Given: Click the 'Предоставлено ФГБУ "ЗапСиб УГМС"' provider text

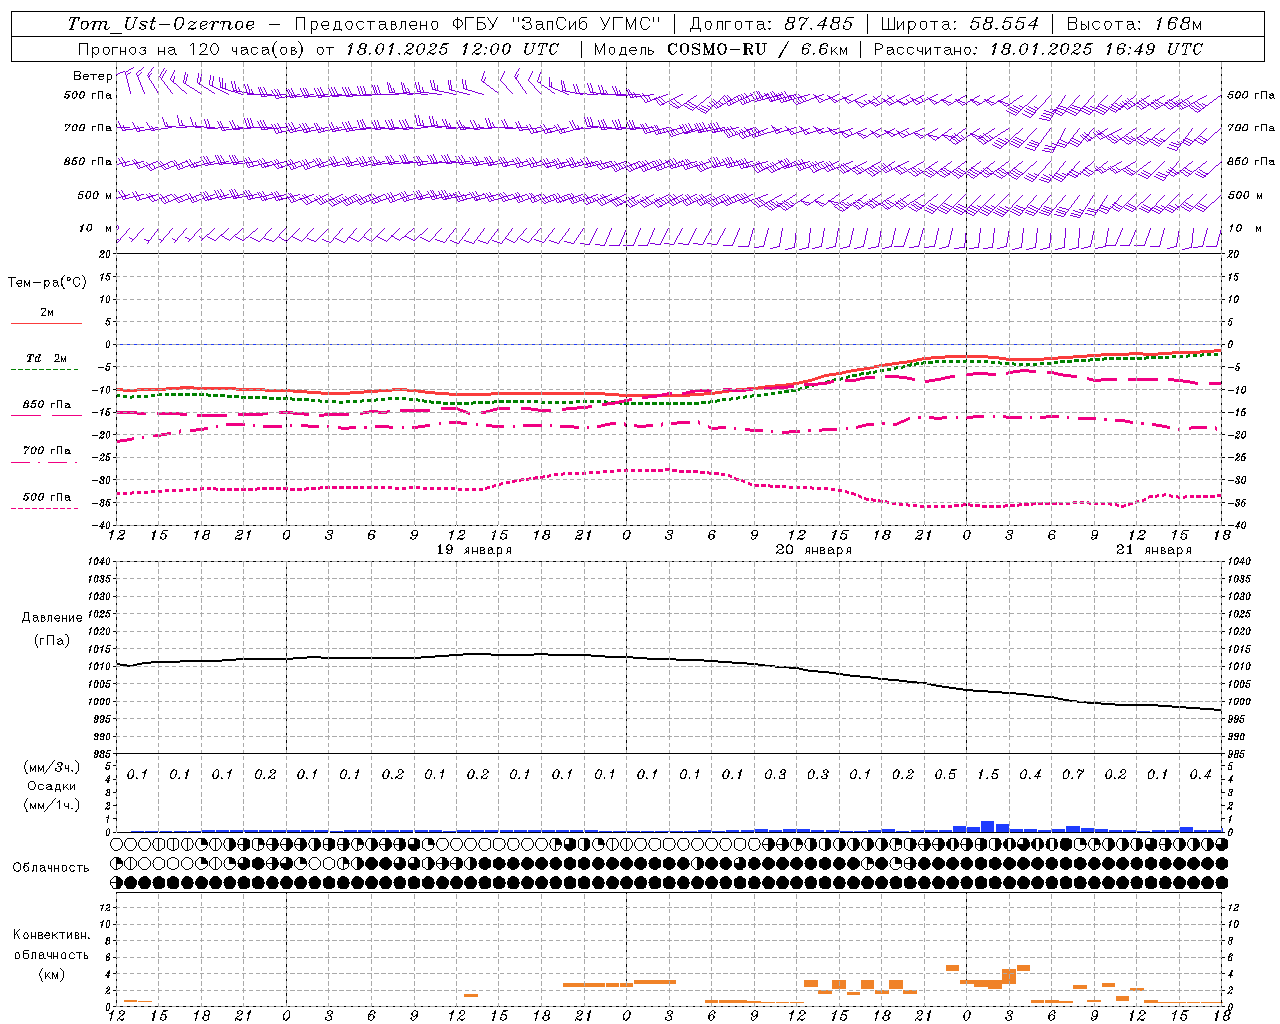Looking at the screenshot, I should (478, 24).
